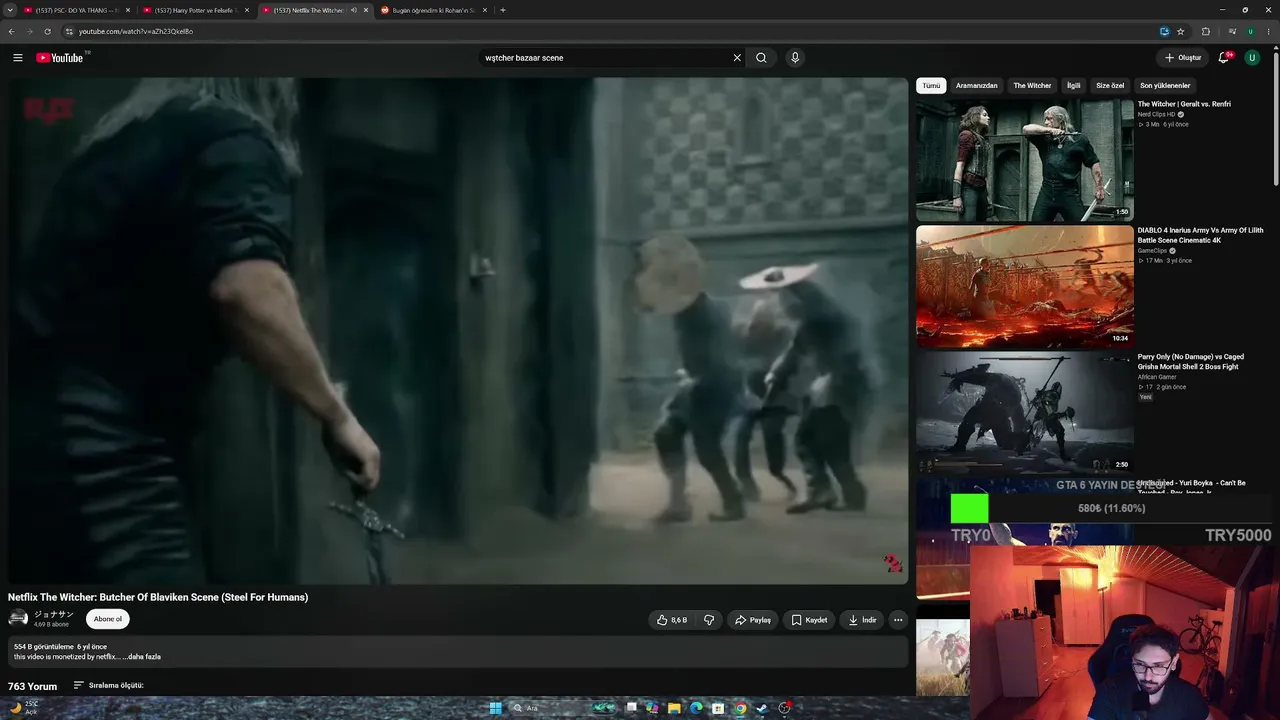The width and height of the screenshot is (1280, 720).
Task: Switch to the Bugün öğrendim ki tab
Action: pos(434,10)
